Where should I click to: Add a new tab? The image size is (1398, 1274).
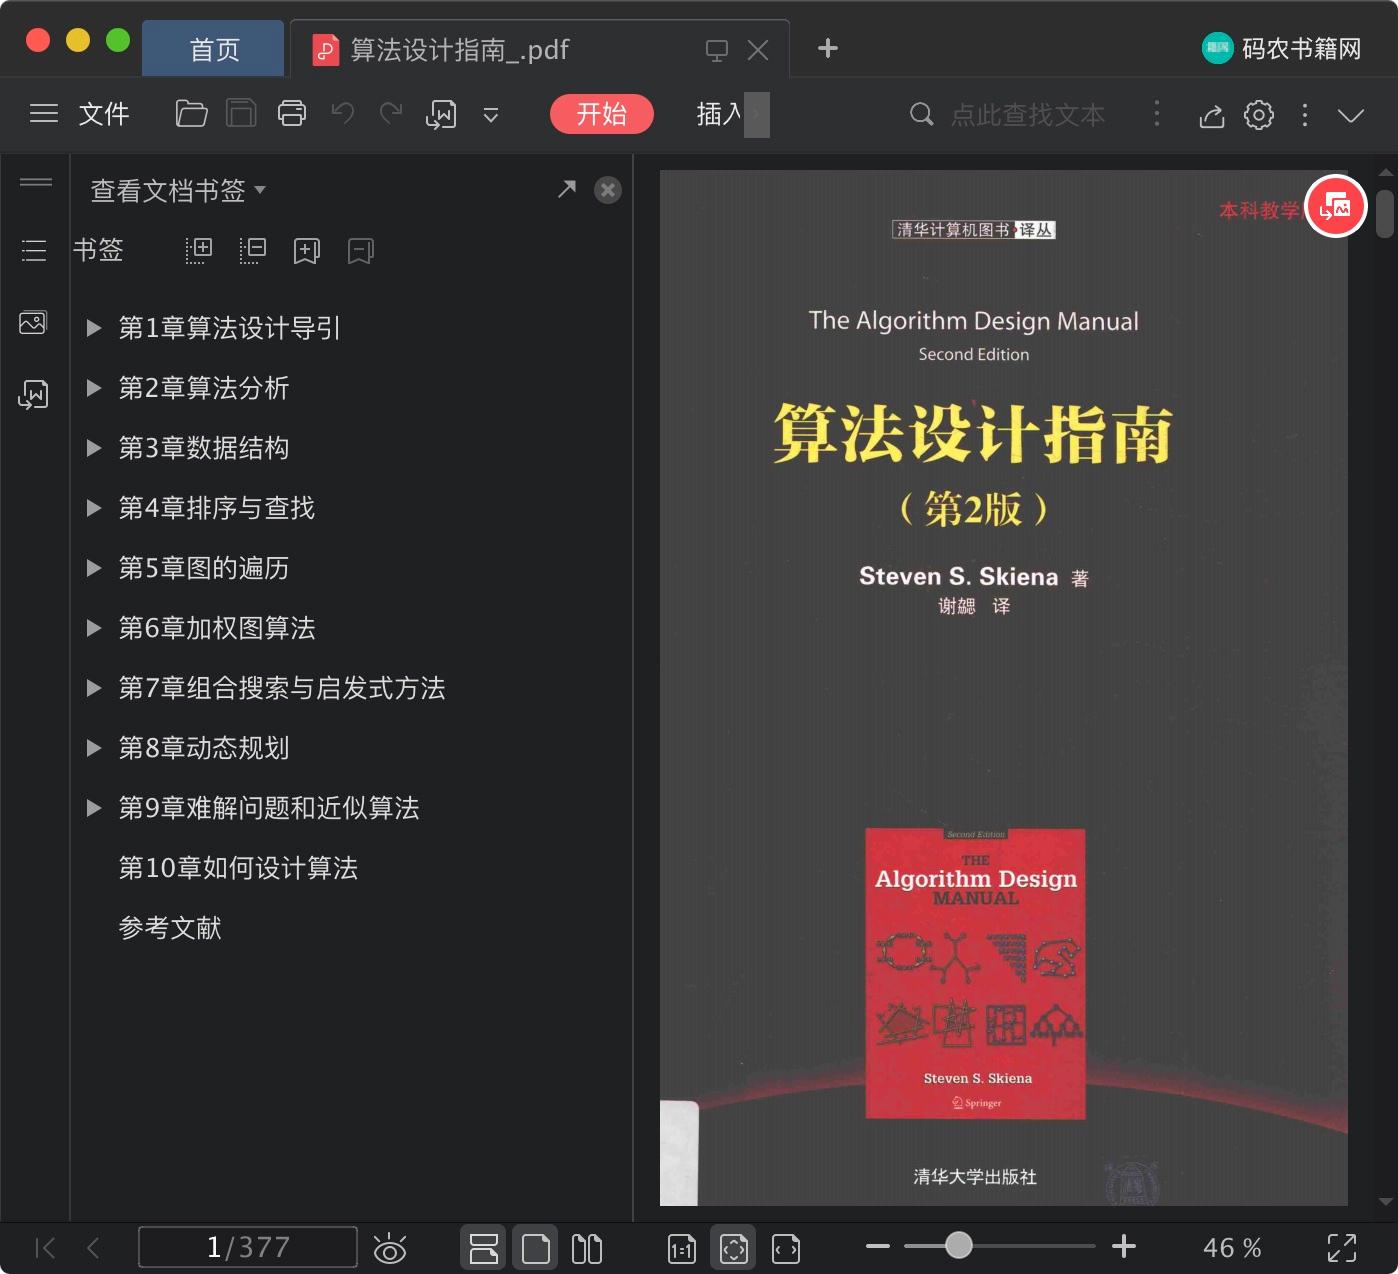(x=828, y=48)
